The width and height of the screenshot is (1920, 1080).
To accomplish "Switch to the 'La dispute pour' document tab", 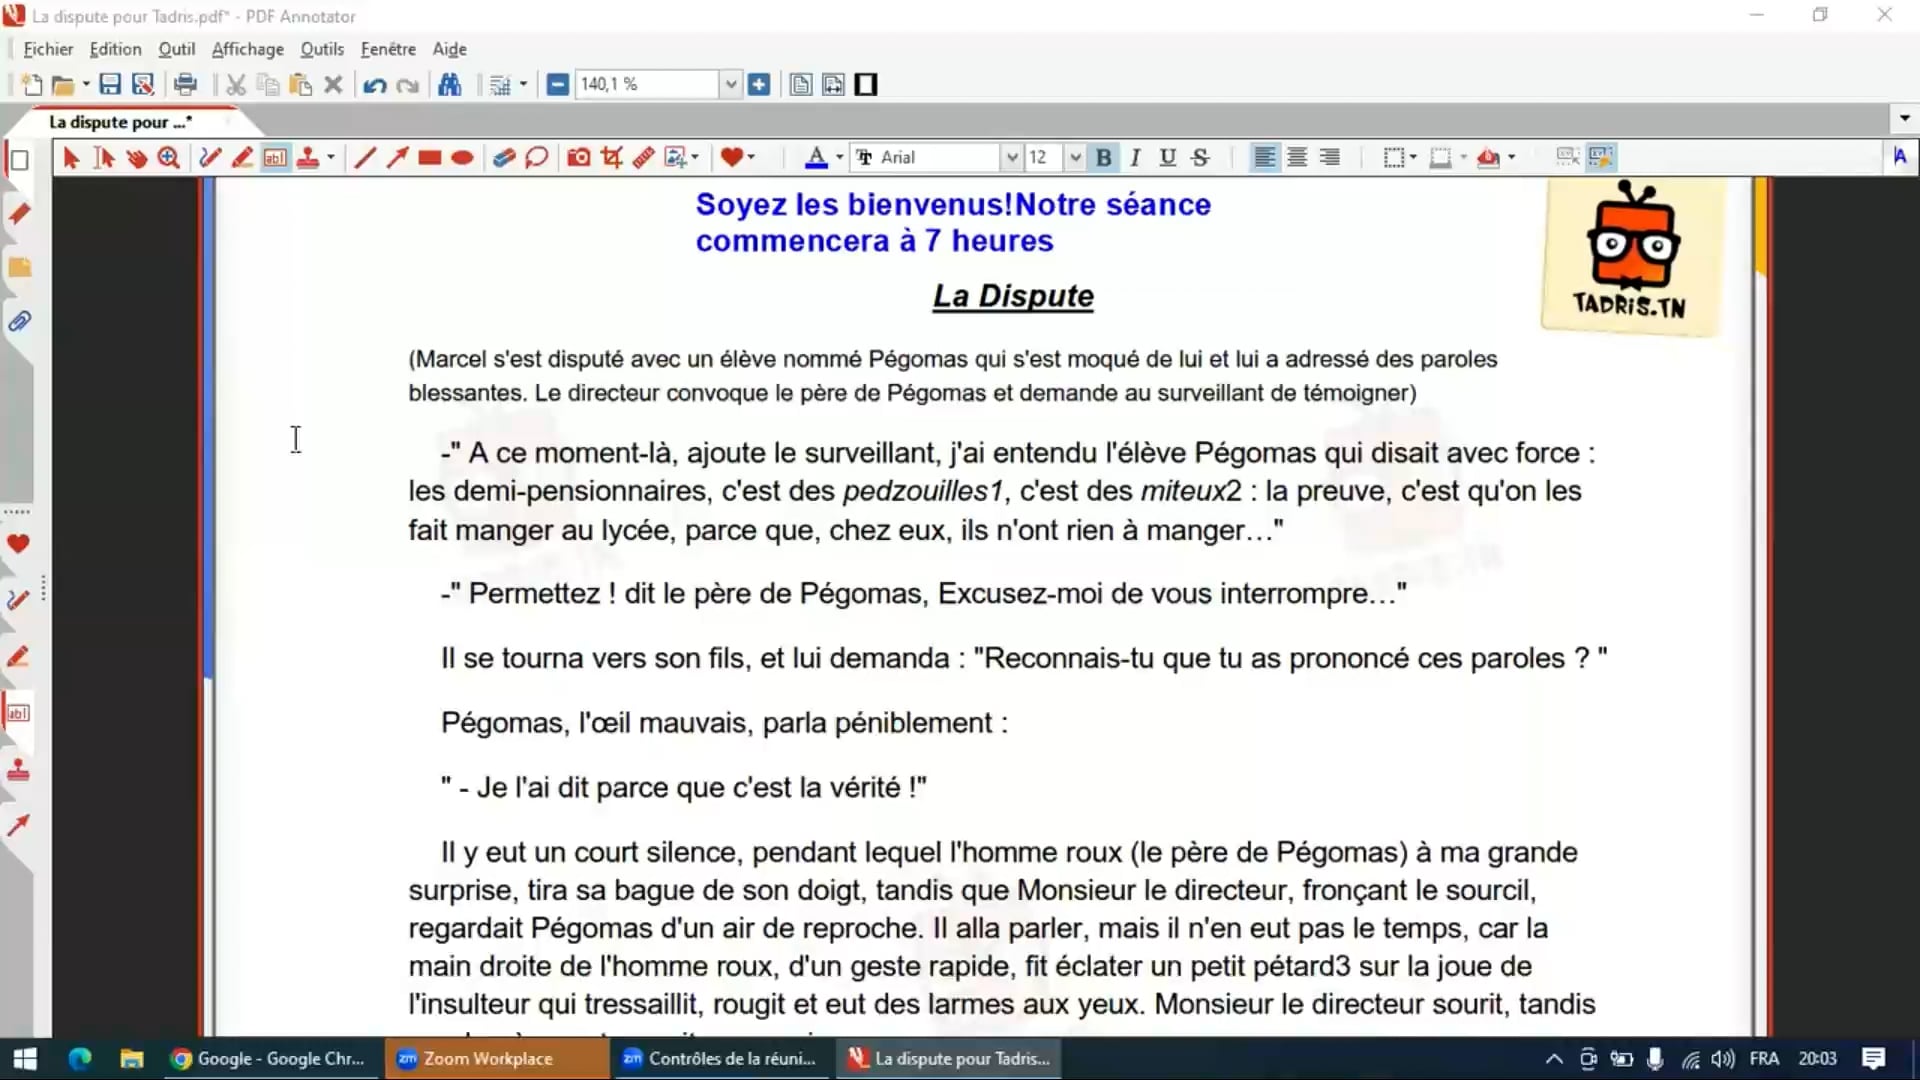I will tap(120, 122).
